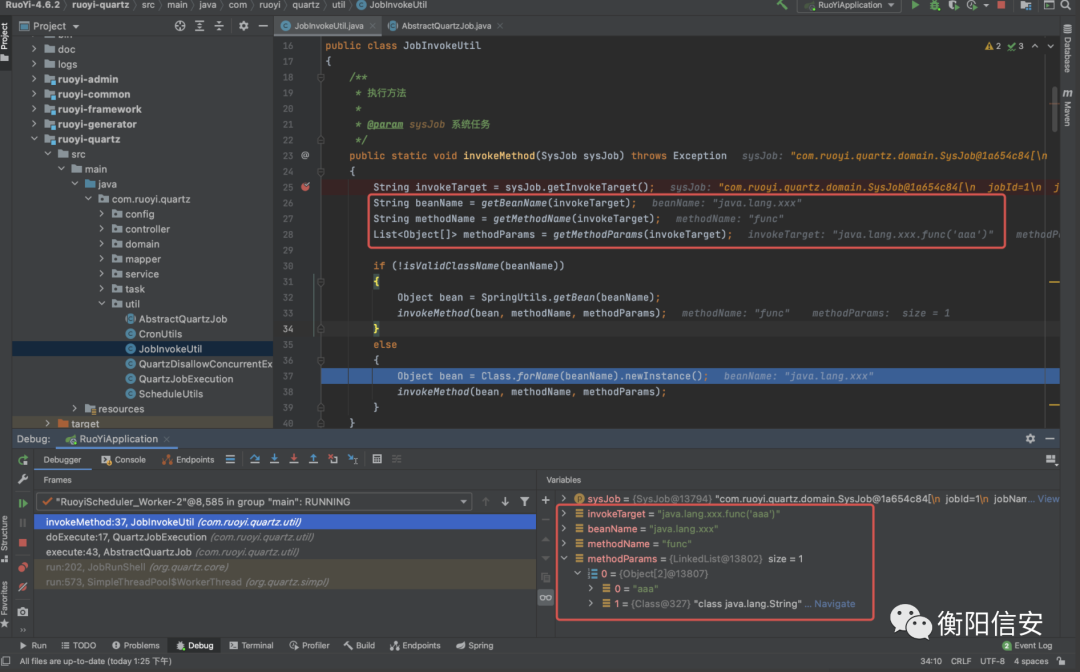Close the RuoYiApplication debug session tab
The image size is (1080, 672).
coord(167,439)
